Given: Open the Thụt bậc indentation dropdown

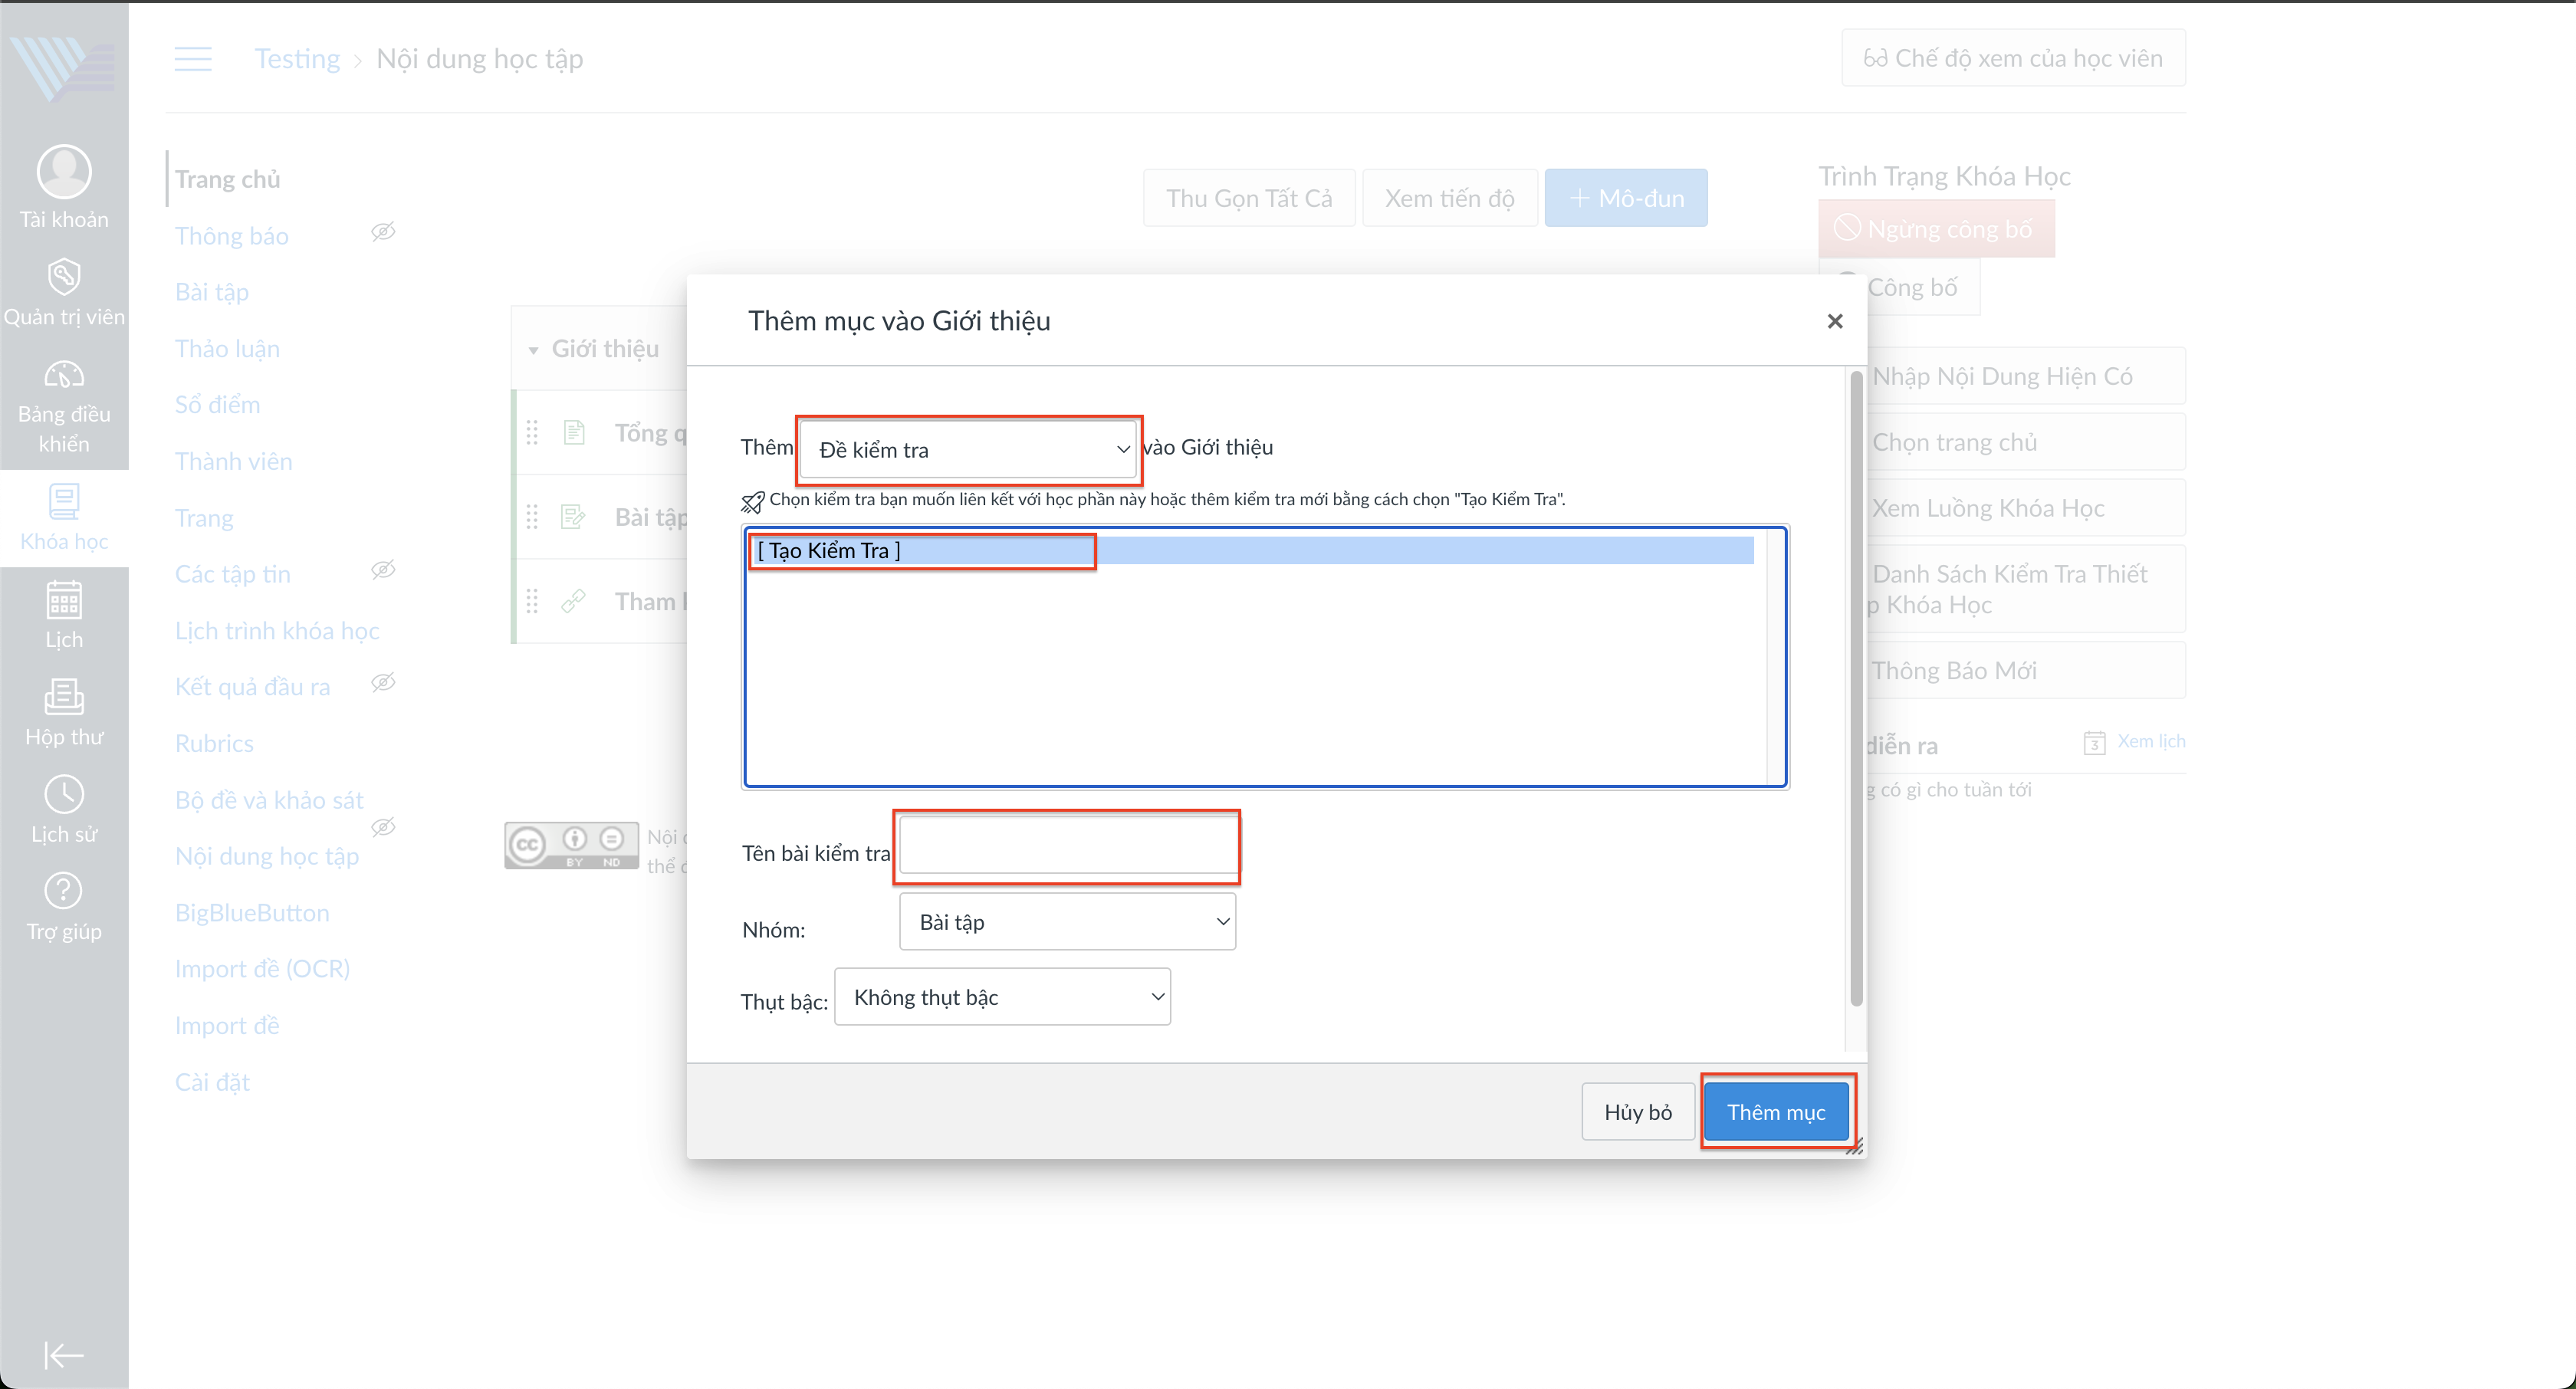Looking at the screenshot, I should [x=1002, y=997].
